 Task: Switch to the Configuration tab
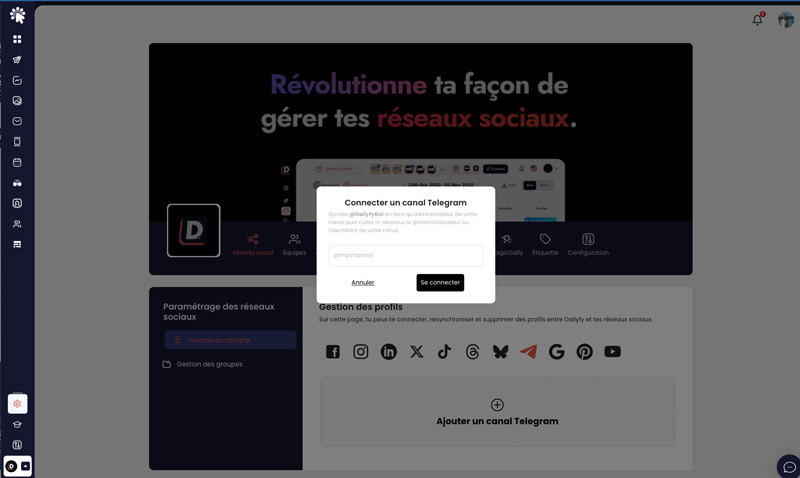[x=588, y=245]
